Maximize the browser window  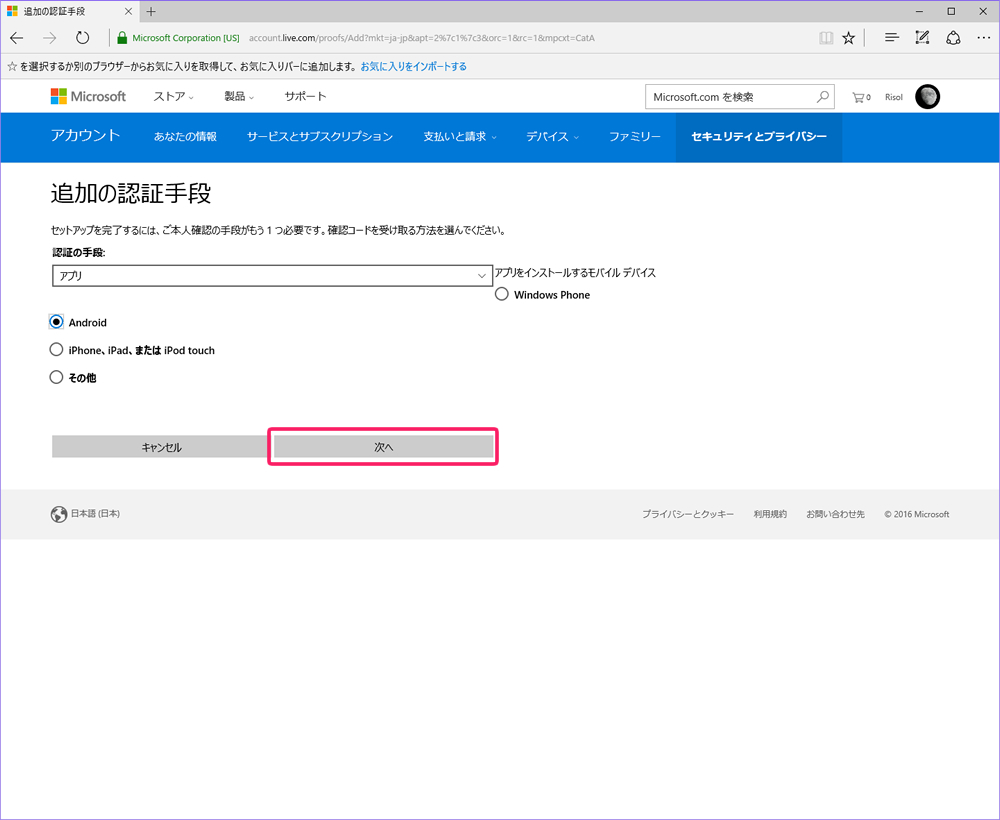click(951, 11)
